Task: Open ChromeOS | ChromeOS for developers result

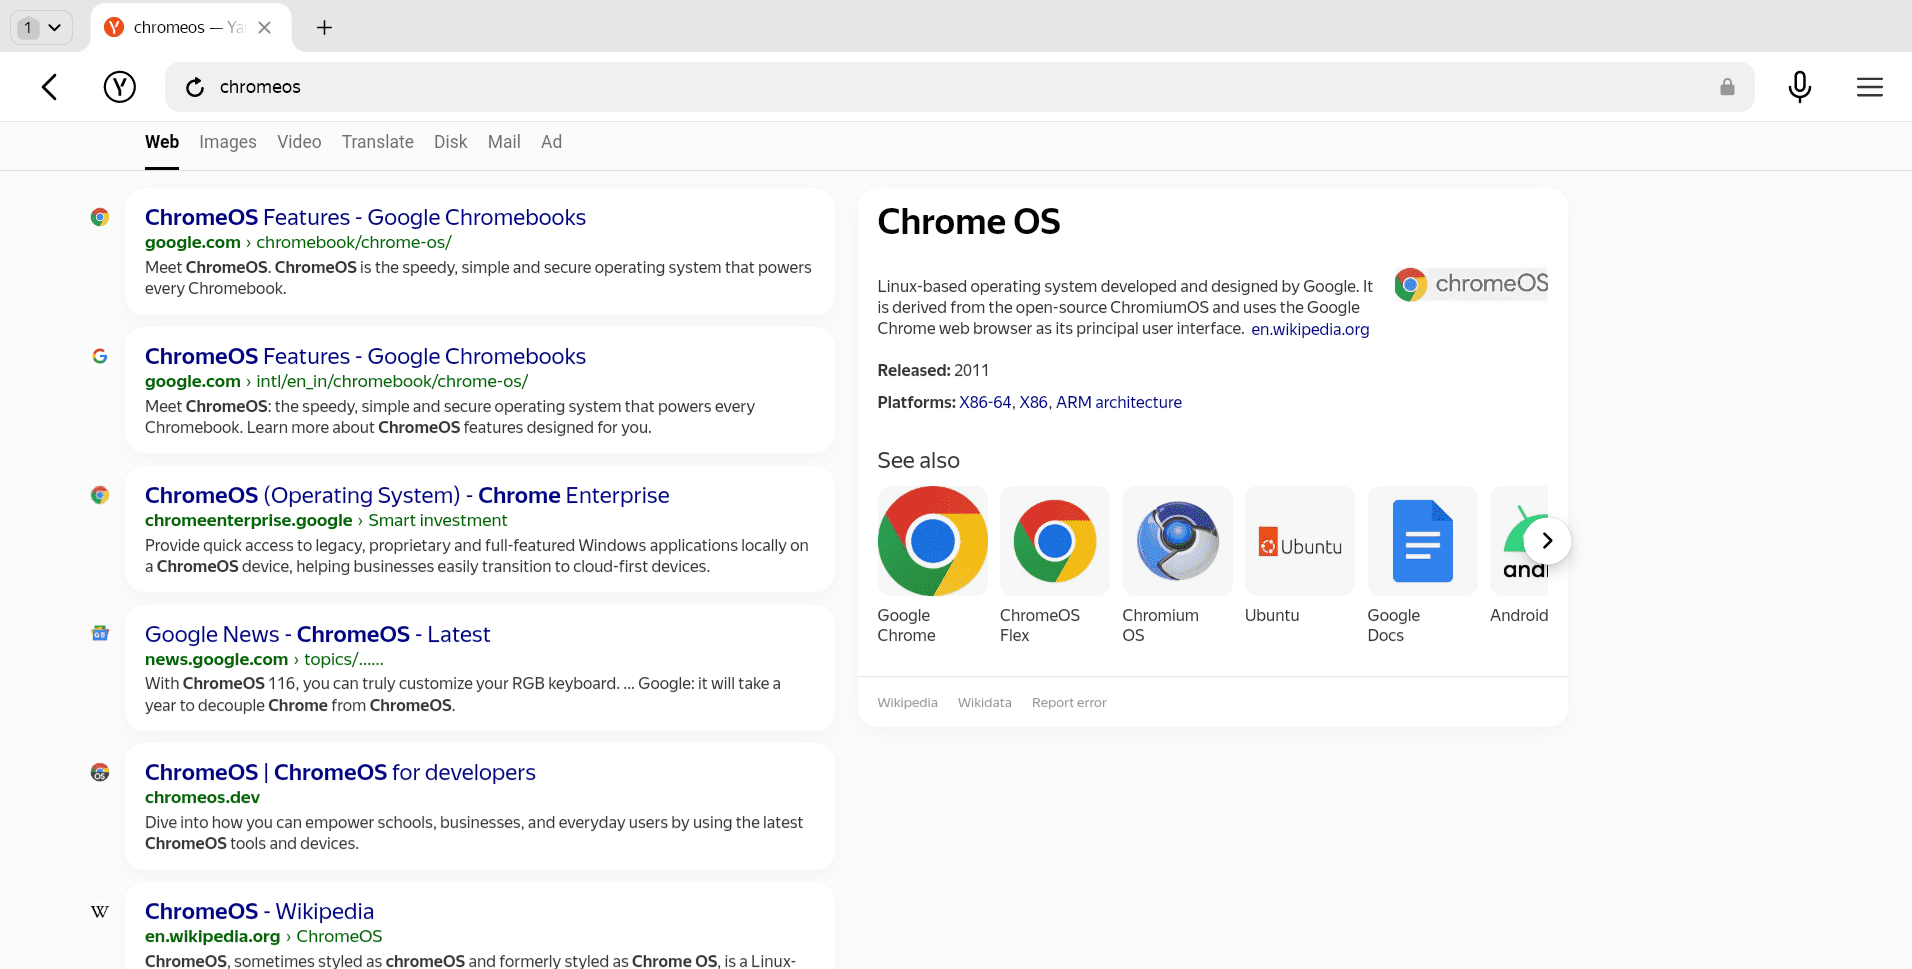Action: tap(340, 772)
